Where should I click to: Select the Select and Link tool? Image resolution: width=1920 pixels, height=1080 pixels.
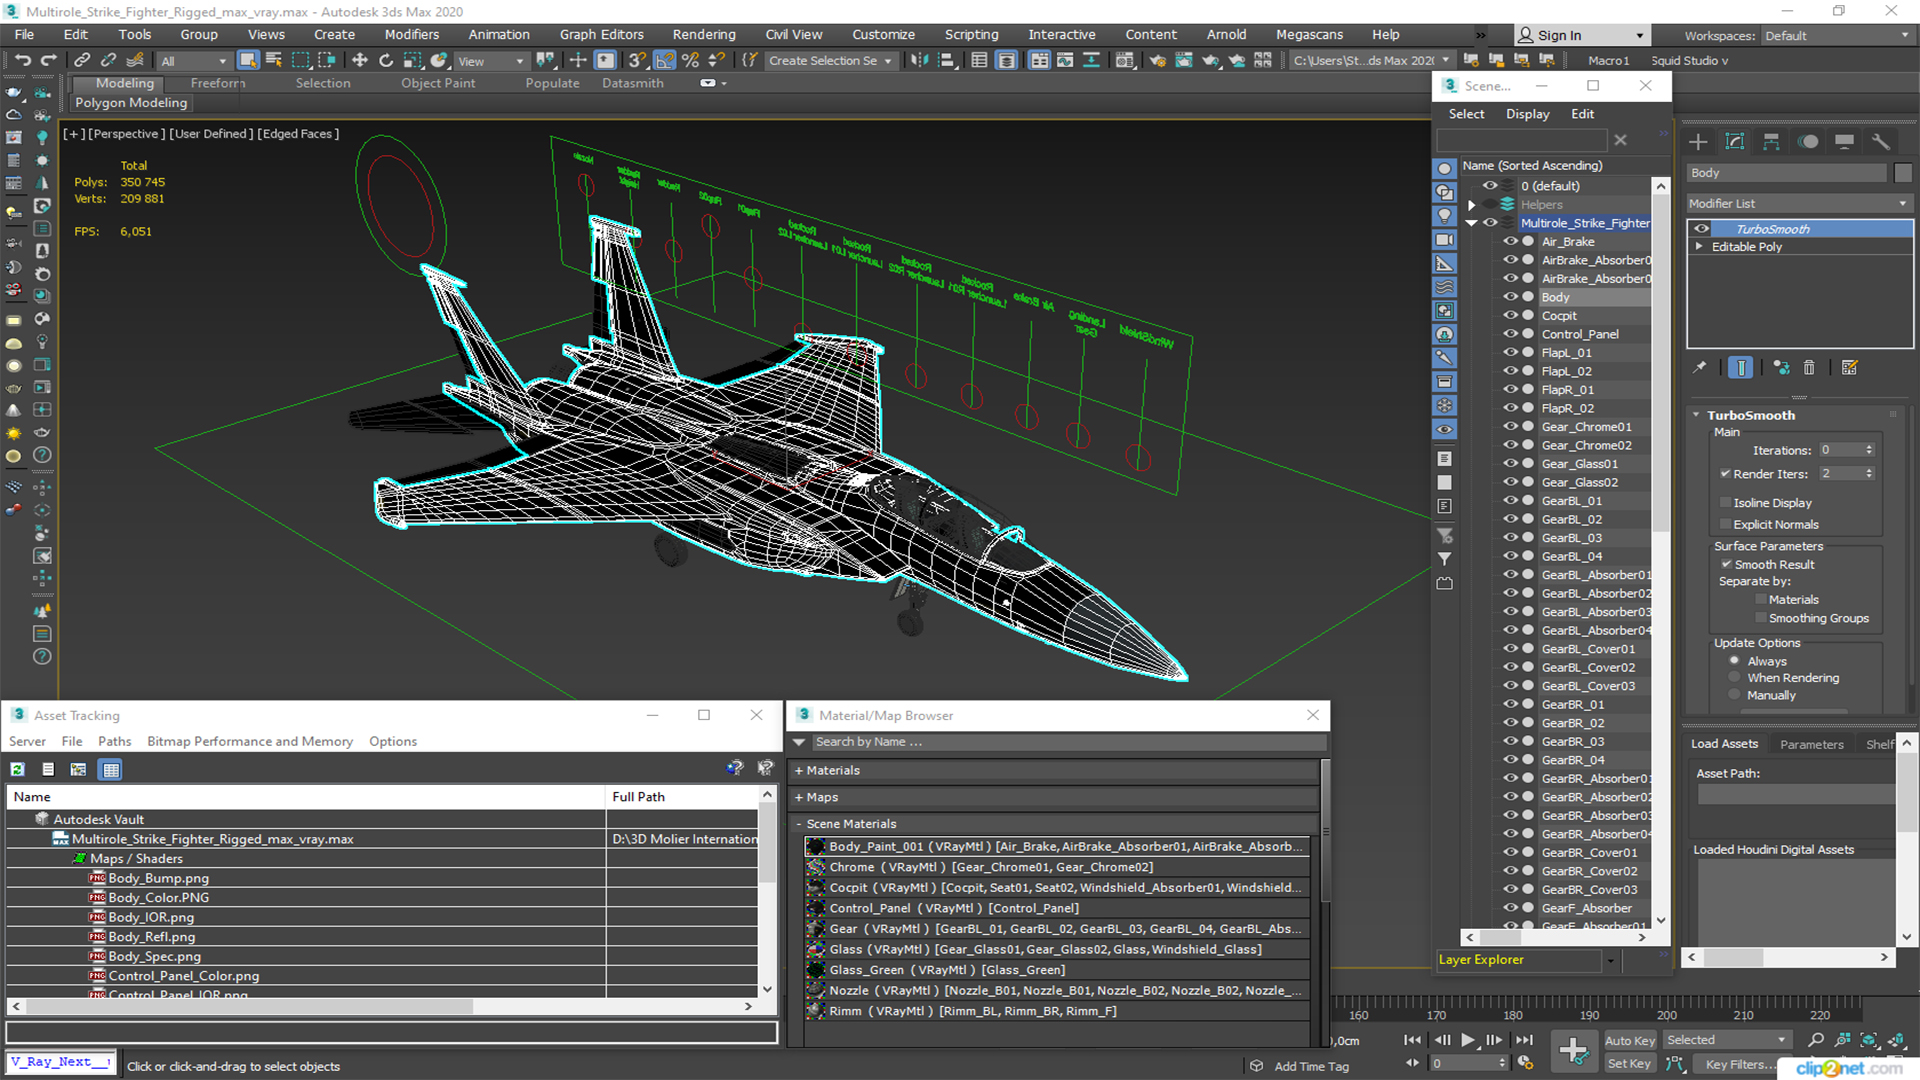pyautogui.click(x=83, y=61)
